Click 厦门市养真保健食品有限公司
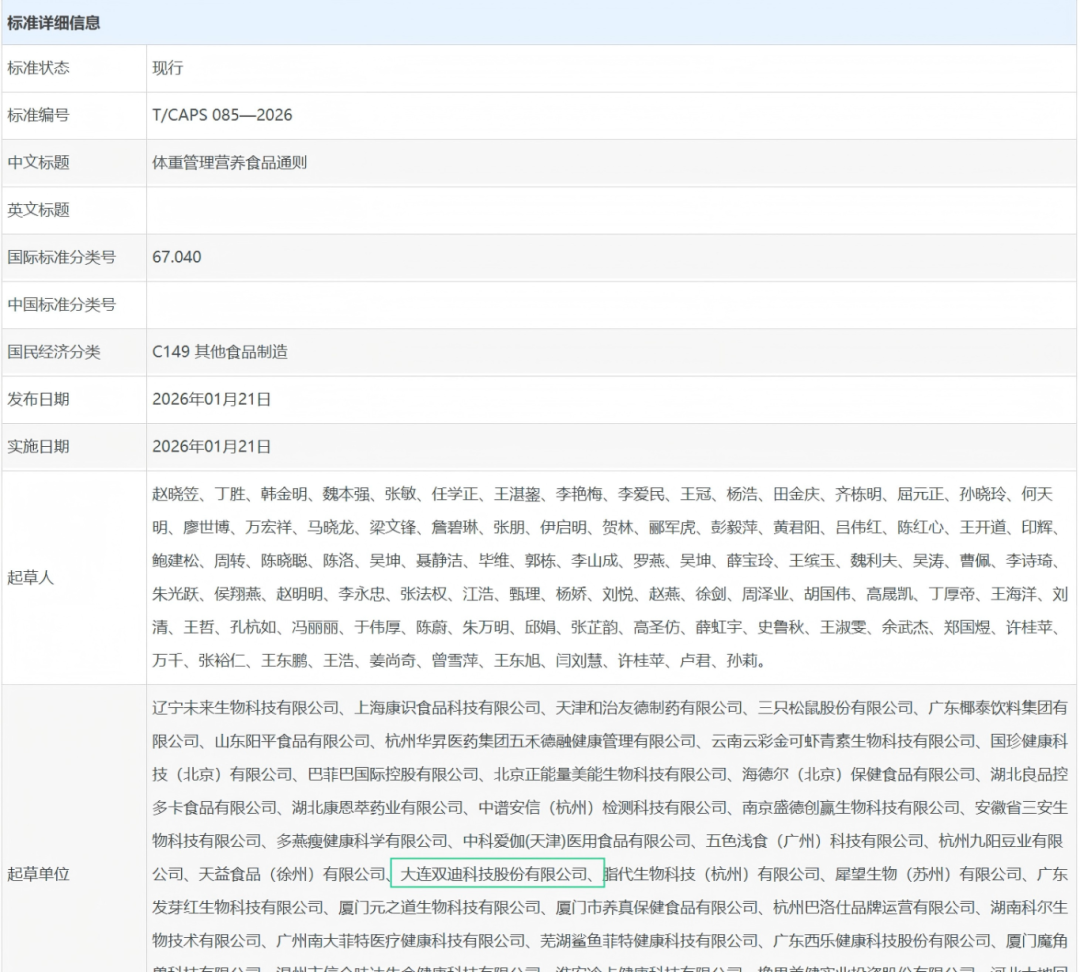 (x=657, y=907)
